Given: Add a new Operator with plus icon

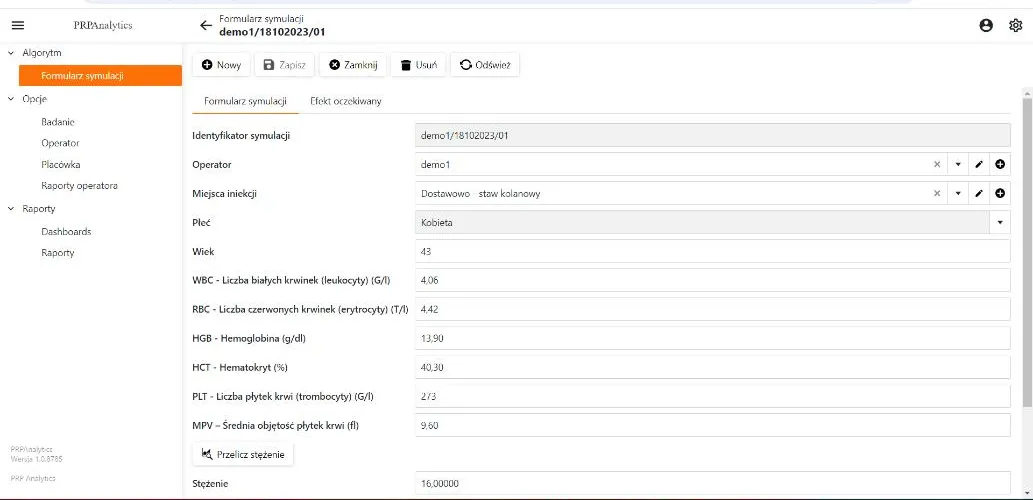Looking at the screenshot, I should pos(1000,164).
